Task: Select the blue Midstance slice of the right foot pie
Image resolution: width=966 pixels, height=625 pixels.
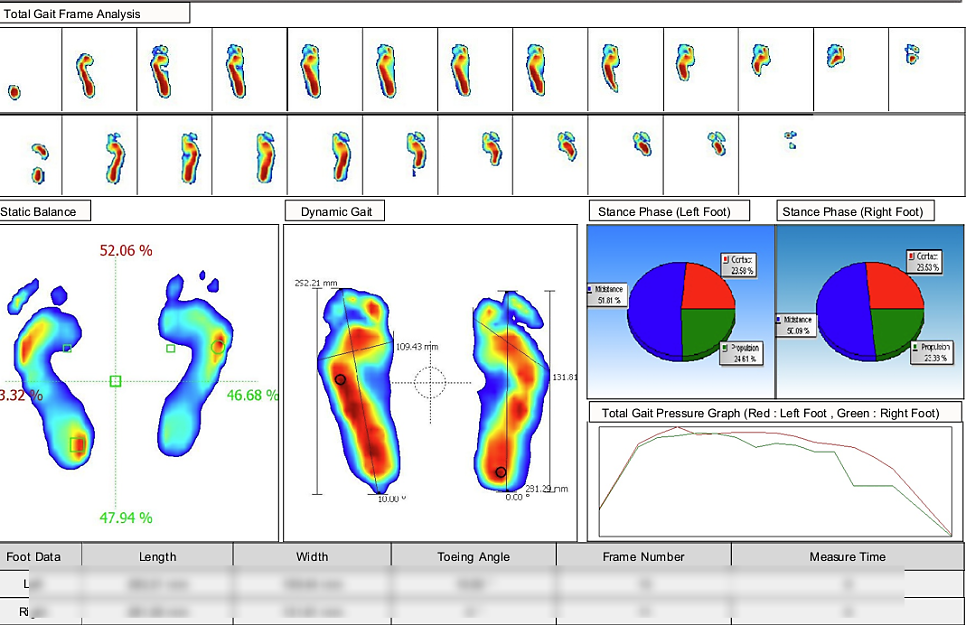Action: click(843, 311)
